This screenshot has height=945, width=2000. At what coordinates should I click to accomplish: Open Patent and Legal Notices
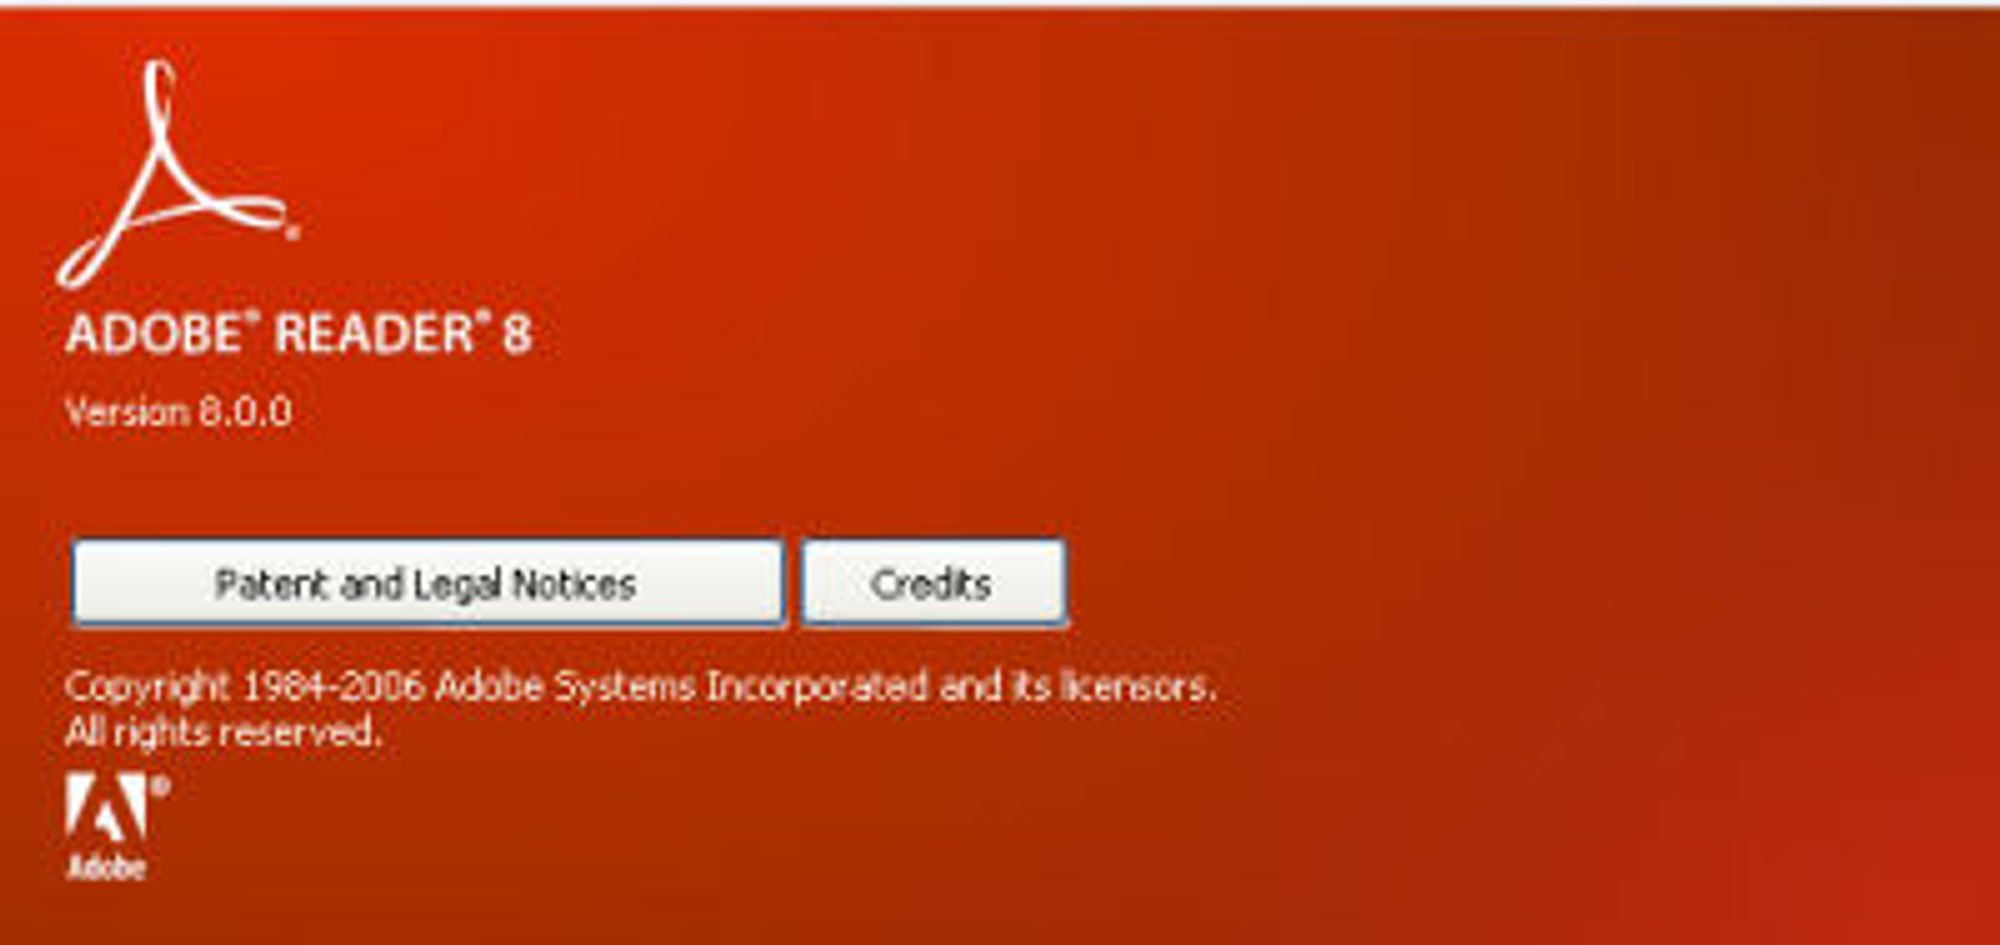coord(427,583)
